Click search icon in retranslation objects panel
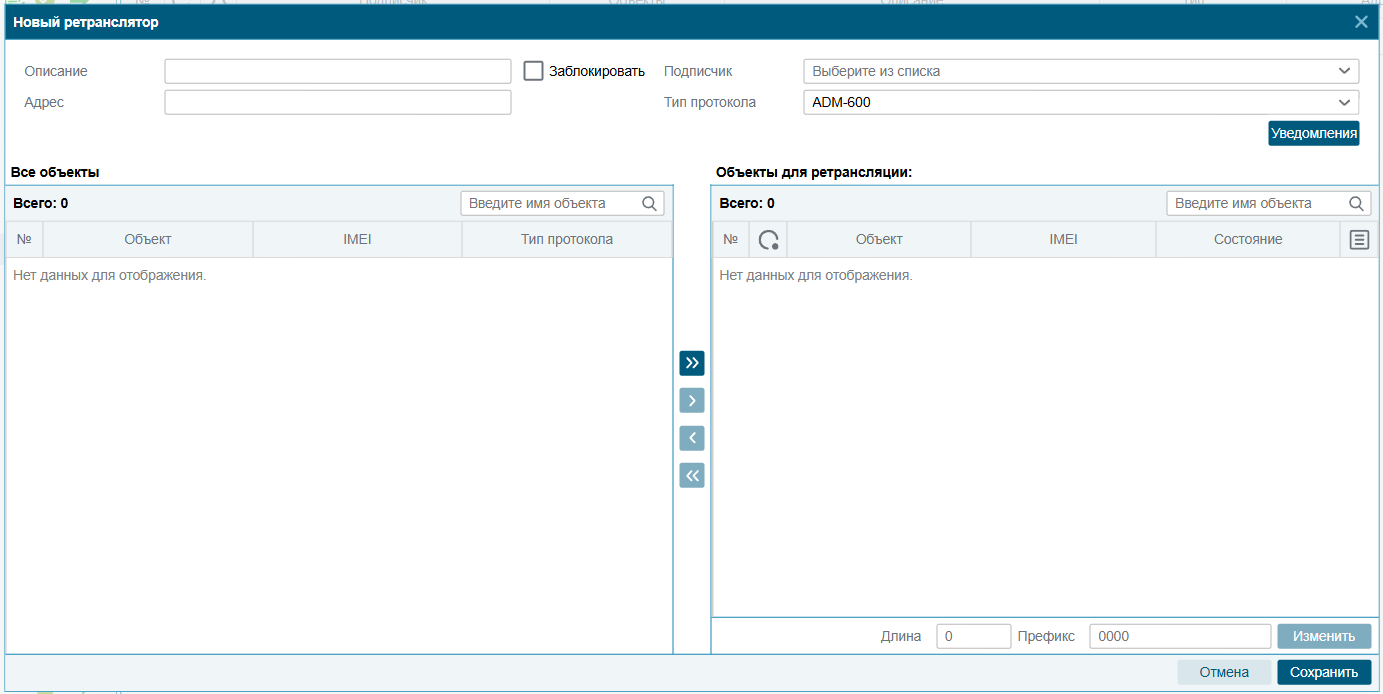The height and width of the screenshot is (694, 1383). (1356, 203)
